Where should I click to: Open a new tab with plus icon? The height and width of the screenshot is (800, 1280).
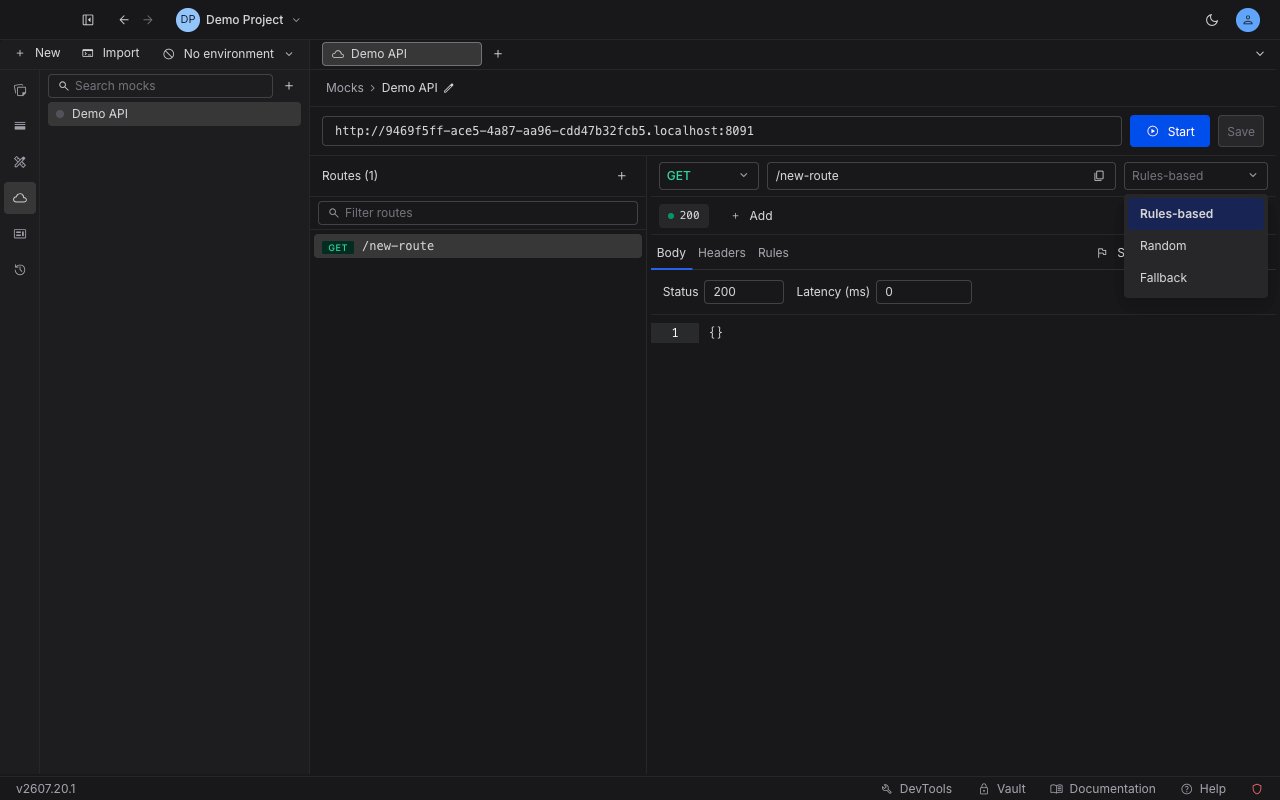(498, 54)
